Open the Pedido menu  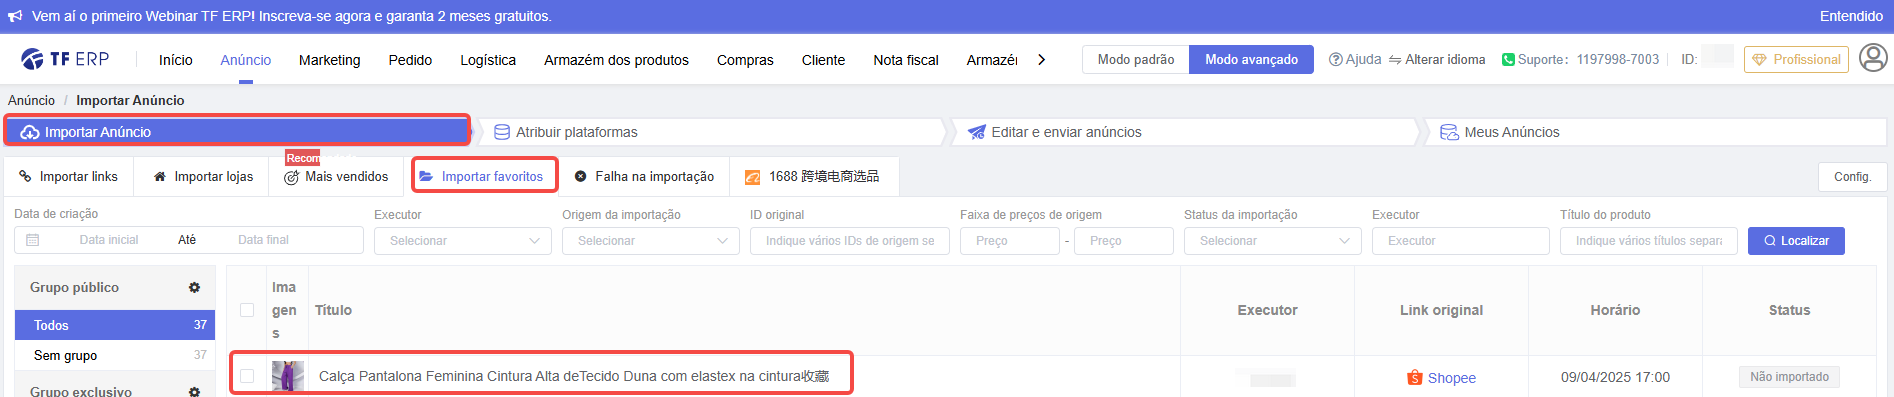click(x=410, y=60)
